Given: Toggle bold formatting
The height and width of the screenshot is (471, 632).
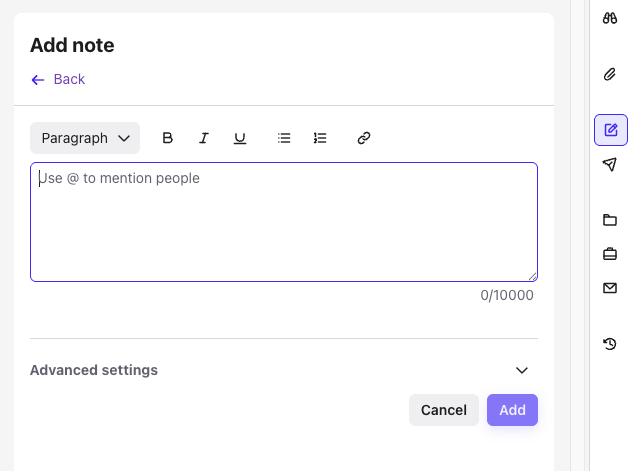Looking at the screenshot, I should (x=168, y=138).
